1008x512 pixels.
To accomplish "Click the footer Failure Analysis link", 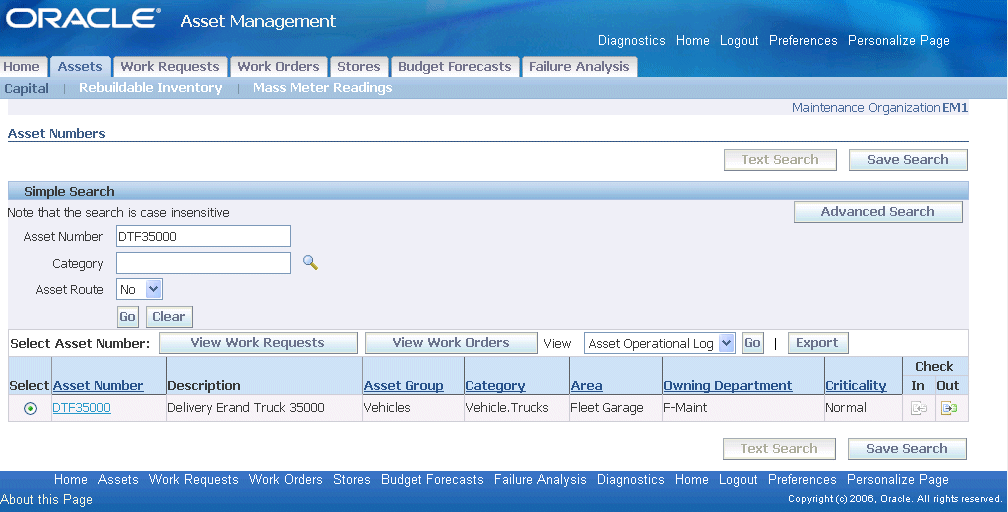I will click(x=540, y=479).
